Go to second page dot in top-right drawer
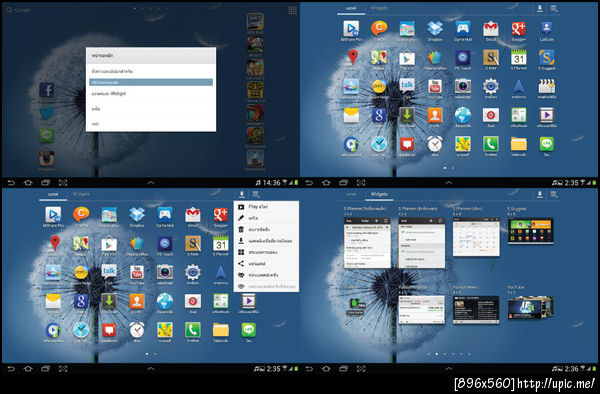600x394 pixels. click(453, 168)
